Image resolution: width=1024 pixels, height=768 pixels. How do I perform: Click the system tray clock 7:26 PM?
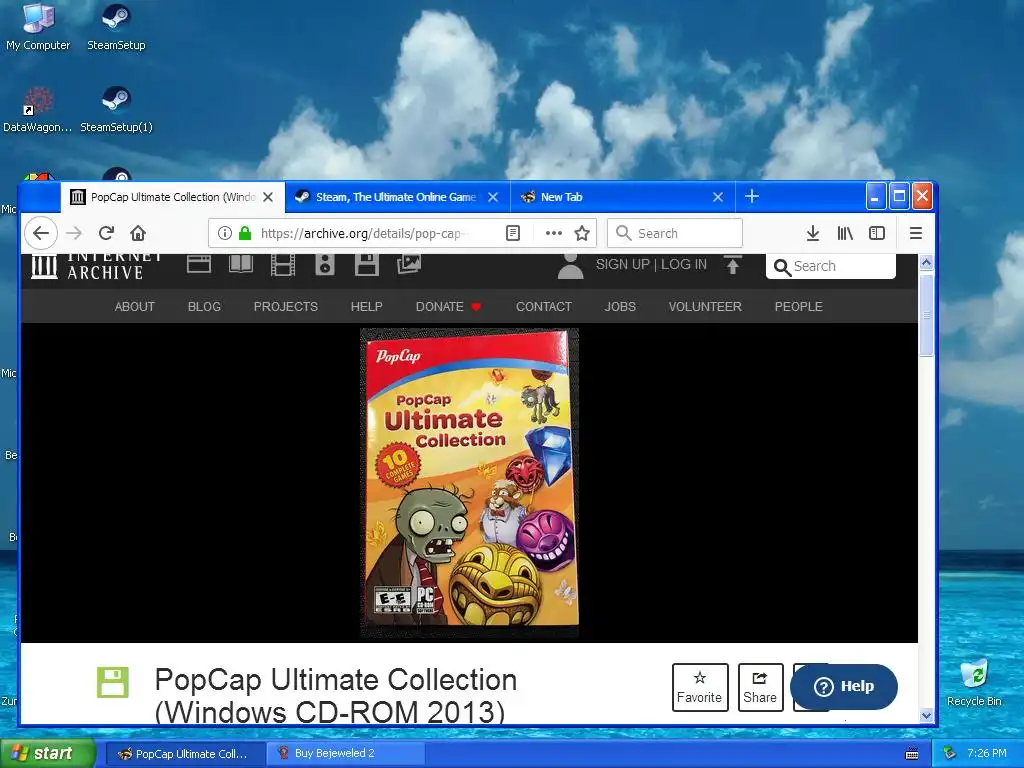click(987, 753)
